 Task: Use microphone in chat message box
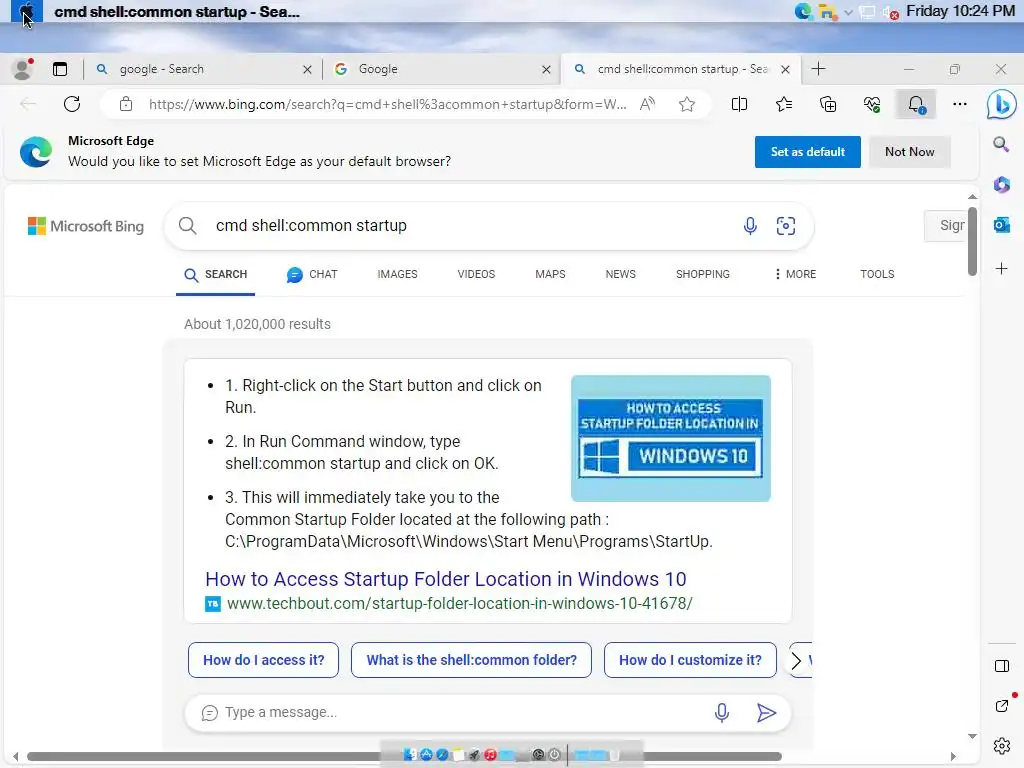coord(722,712)
